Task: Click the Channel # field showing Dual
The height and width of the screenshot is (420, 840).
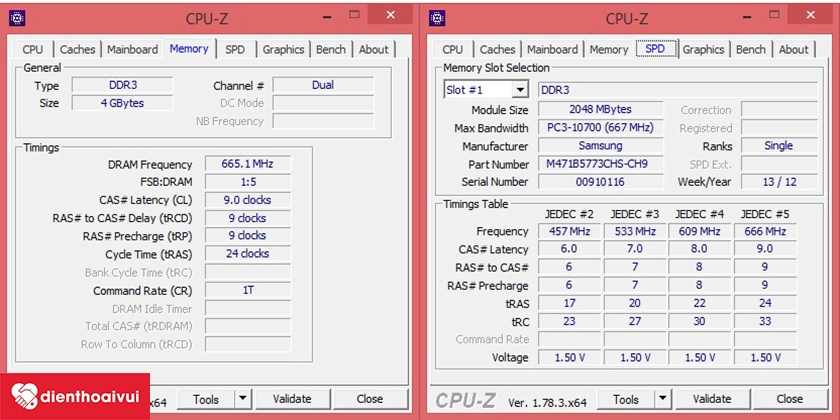Action: point(323,85)
